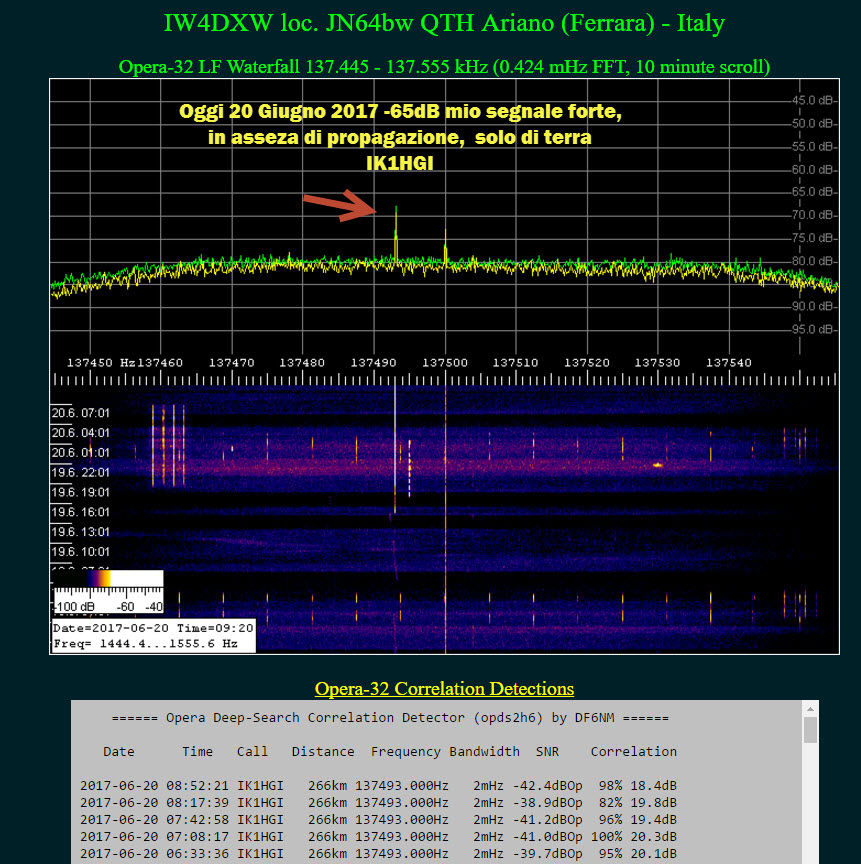Click the Freq= 1444.4...1555.6 Hz info line
This screenshot has height=864, width=861.
pos(145,644)
